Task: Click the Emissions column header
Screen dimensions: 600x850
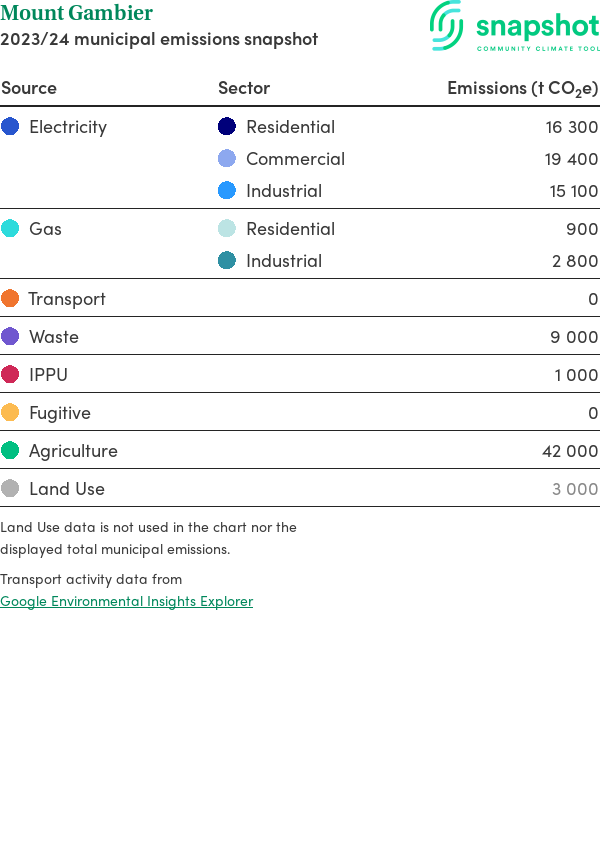Action: click(522, 88)
